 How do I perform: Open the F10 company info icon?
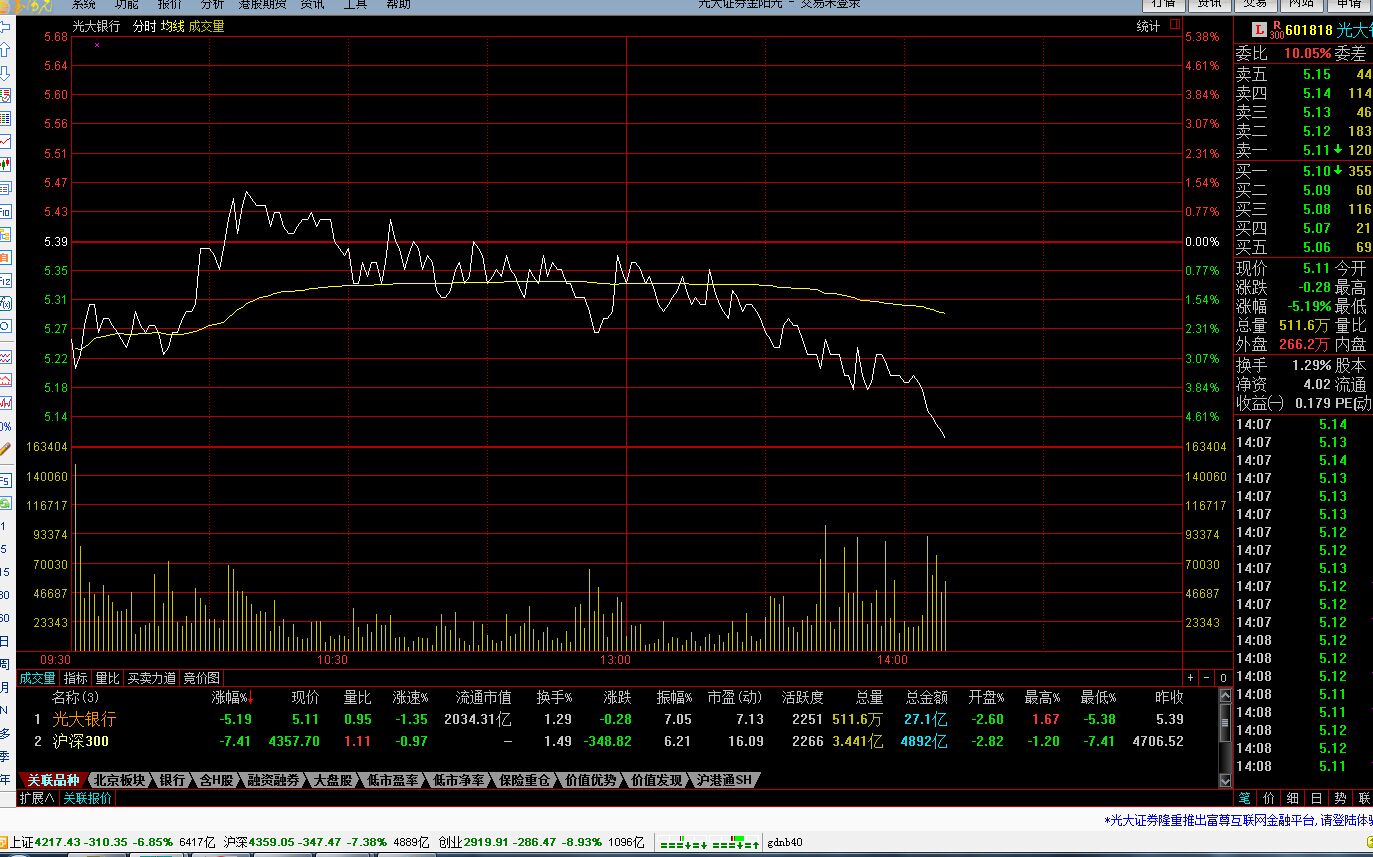point(5,211)
